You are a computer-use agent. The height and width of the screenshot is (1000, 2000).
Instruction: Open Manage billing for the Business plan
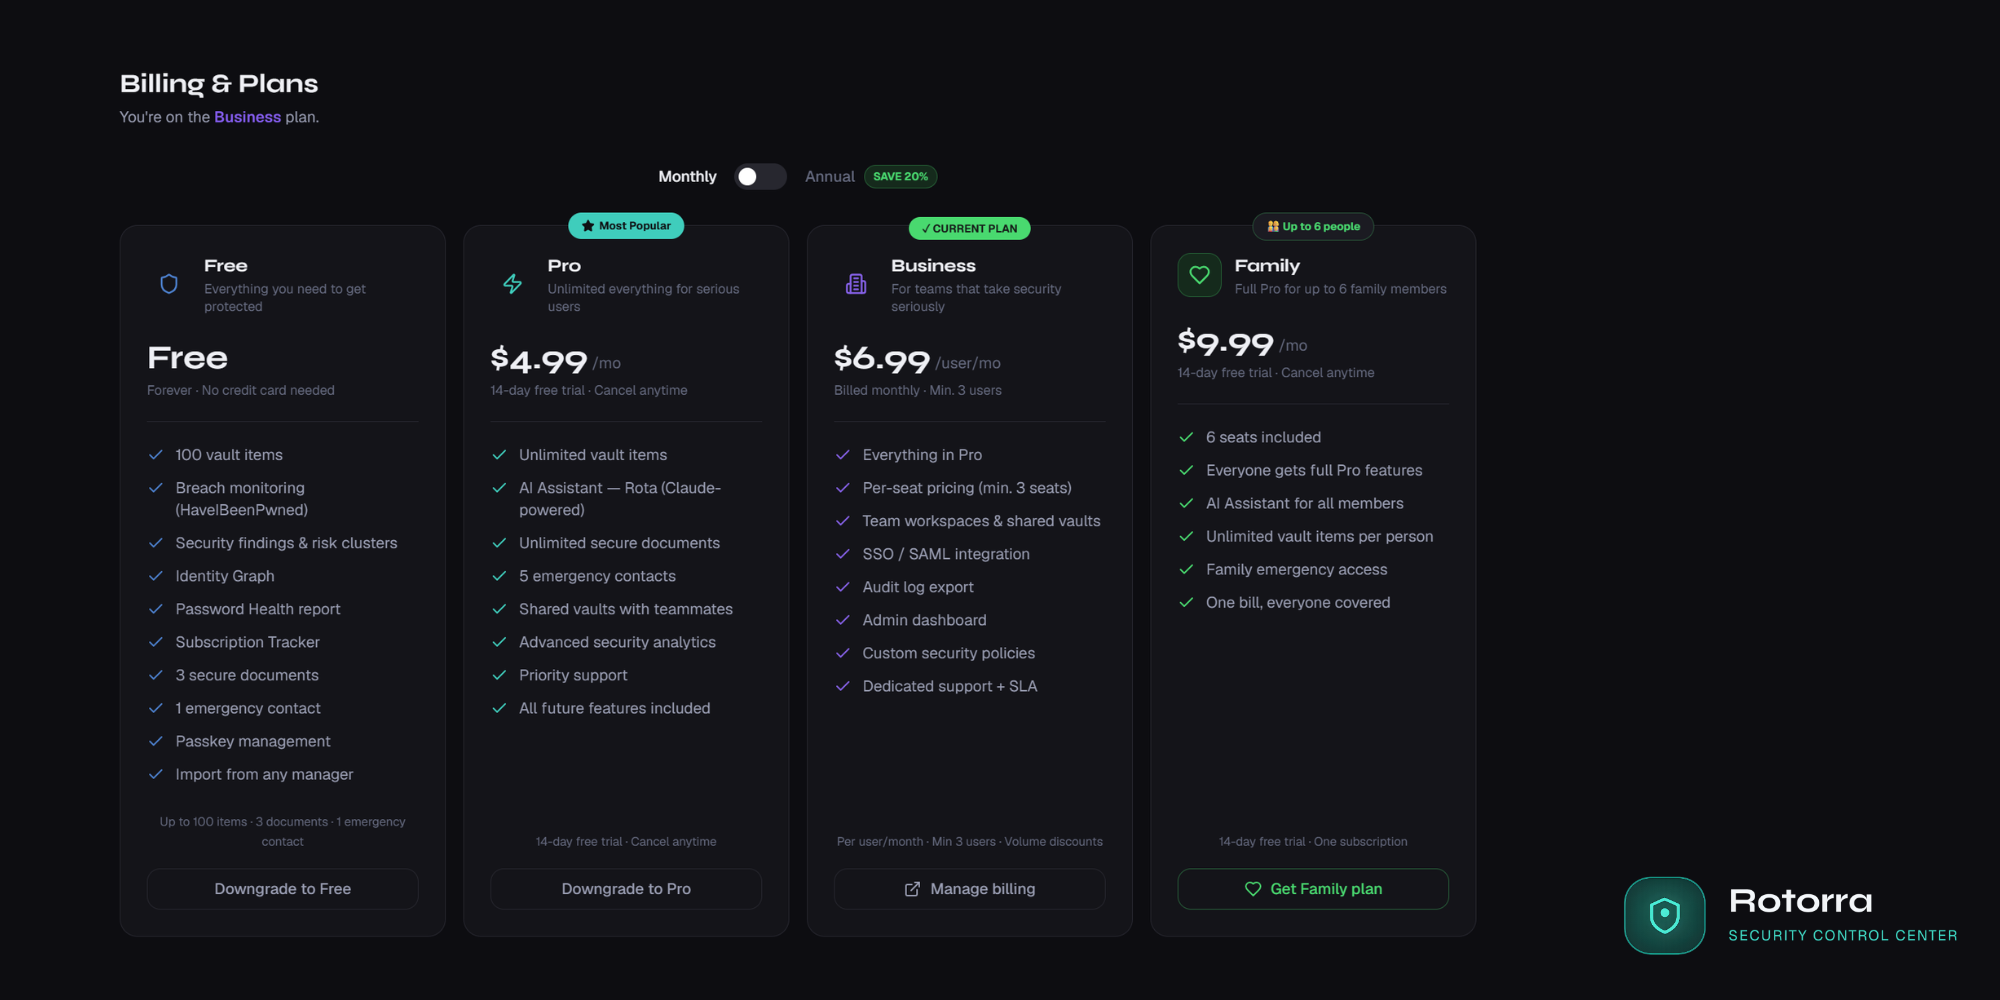pyautogui.click(x=969, y=889)
